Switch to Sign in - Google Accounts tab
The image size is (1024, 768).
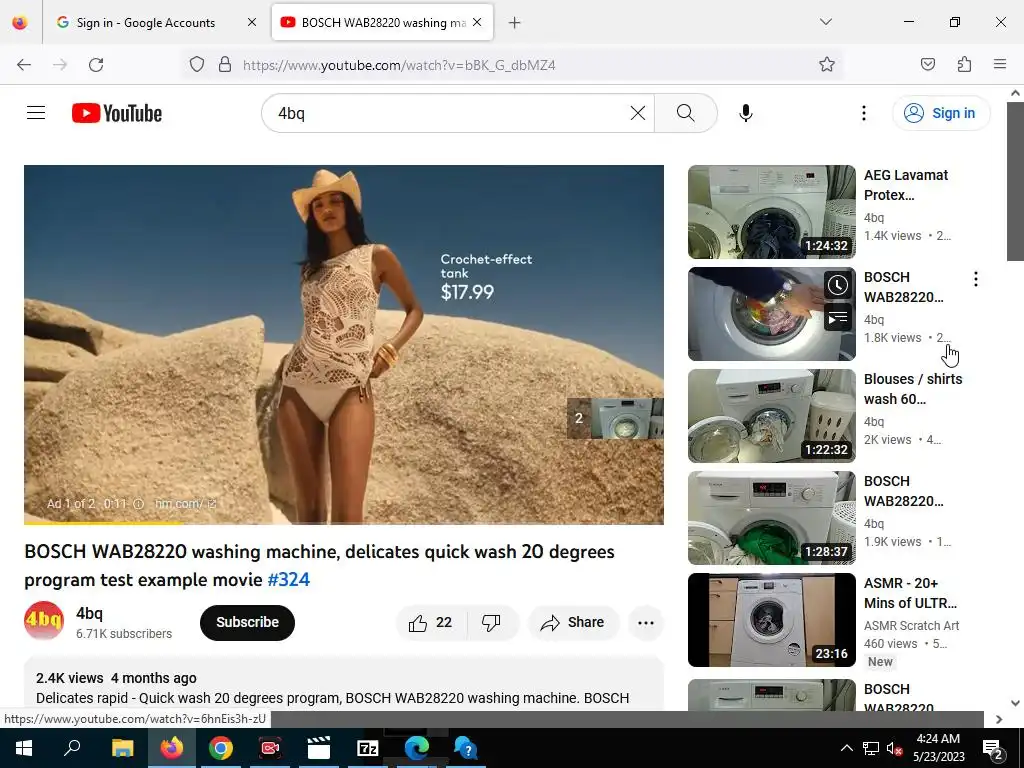[x=145, y=23]
